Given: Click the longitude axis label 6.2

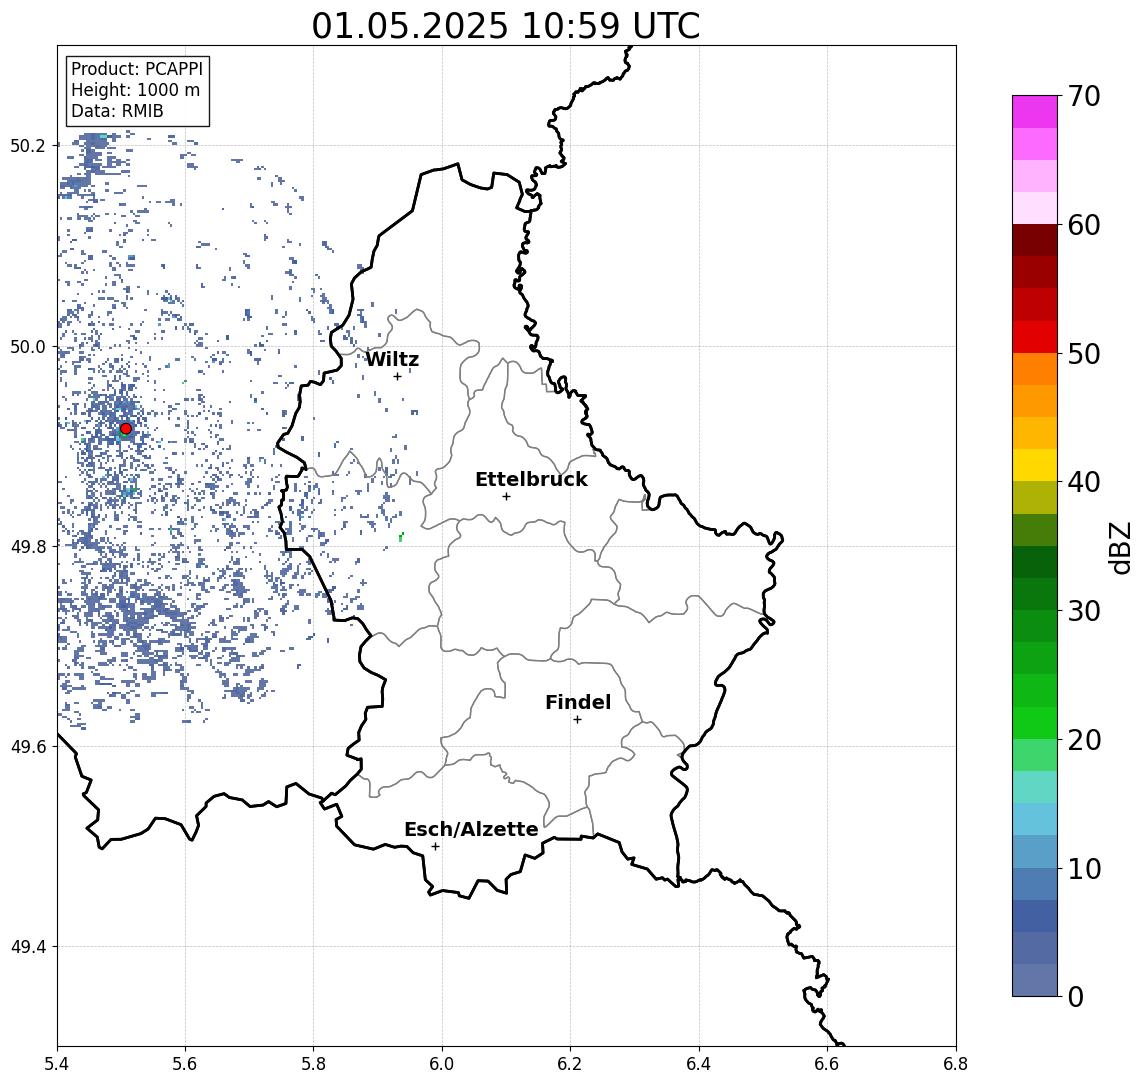Looking at the screenshot, I should pos(570,1064).
